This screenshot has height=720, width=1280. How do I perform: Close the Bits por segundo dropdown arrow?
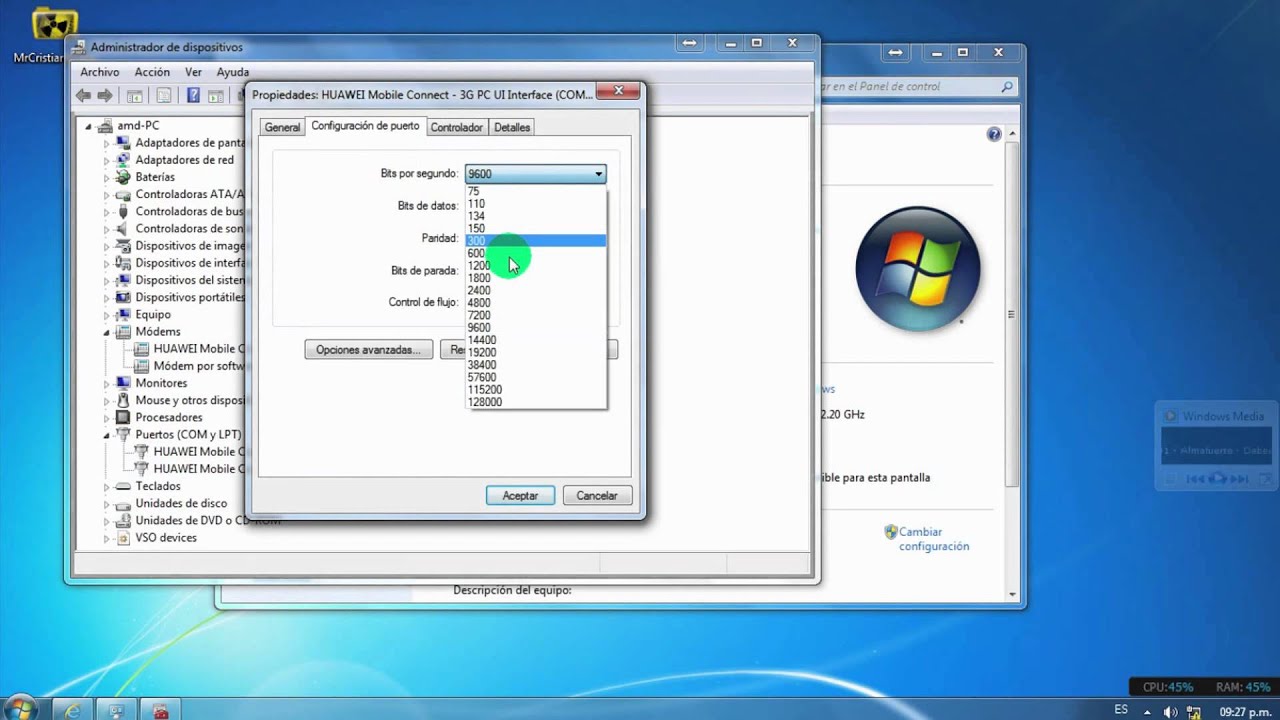pos(598,174)
